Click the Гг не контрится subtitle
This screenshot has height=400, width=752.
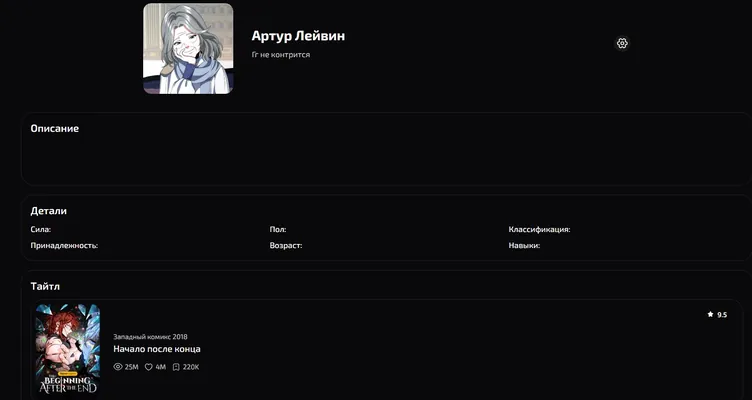(x=281, y=55)
